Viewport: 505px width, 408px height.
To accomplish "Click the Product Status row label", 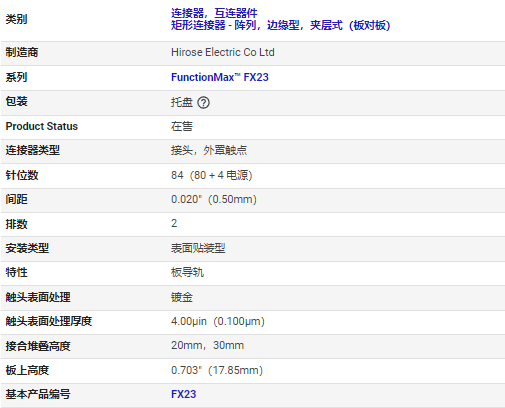I will [42, 126].
